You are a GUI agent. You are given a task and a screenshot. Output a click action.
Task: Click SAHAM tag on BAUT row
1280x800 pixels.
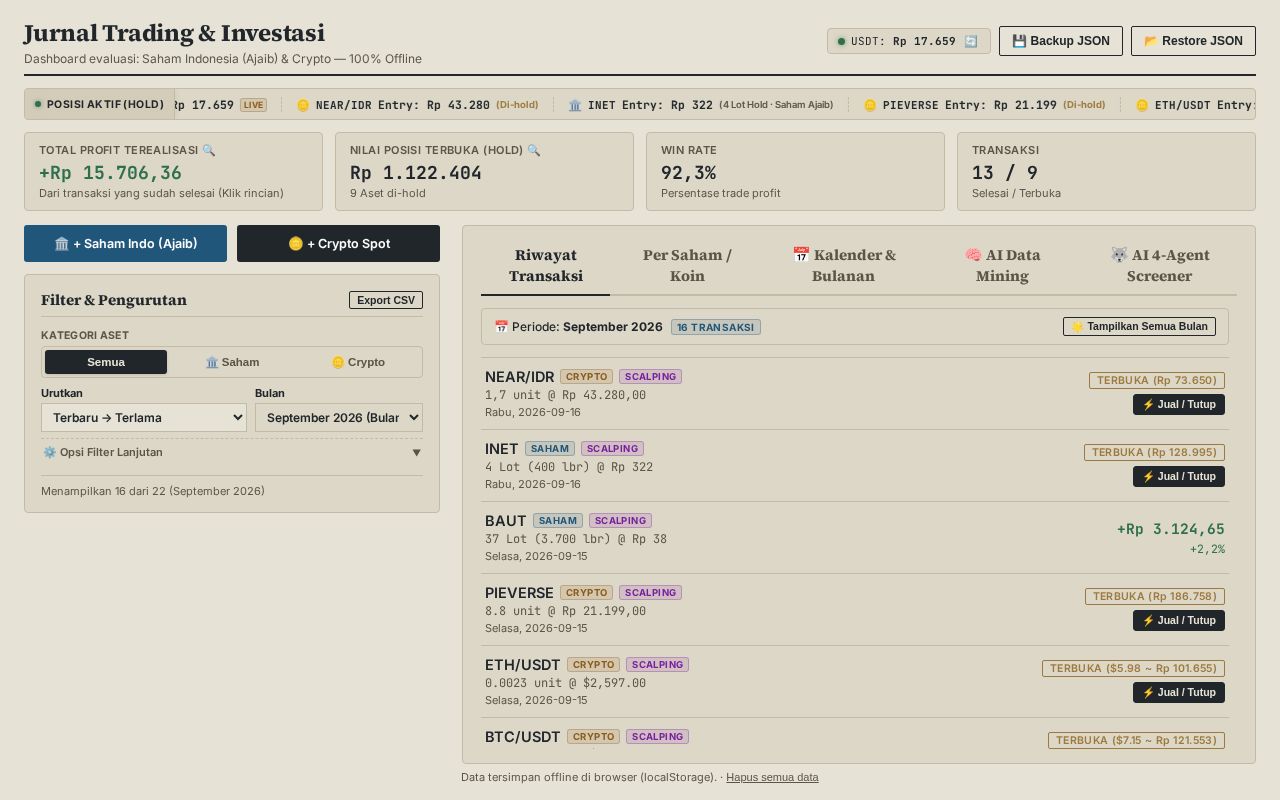pyautogui.click(x=558, y=521)
